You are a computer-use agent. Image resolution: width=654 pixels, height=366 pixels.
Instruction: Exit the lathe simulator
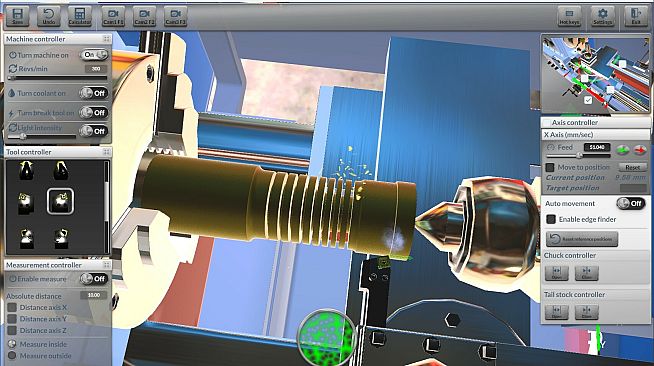point(636,17)
